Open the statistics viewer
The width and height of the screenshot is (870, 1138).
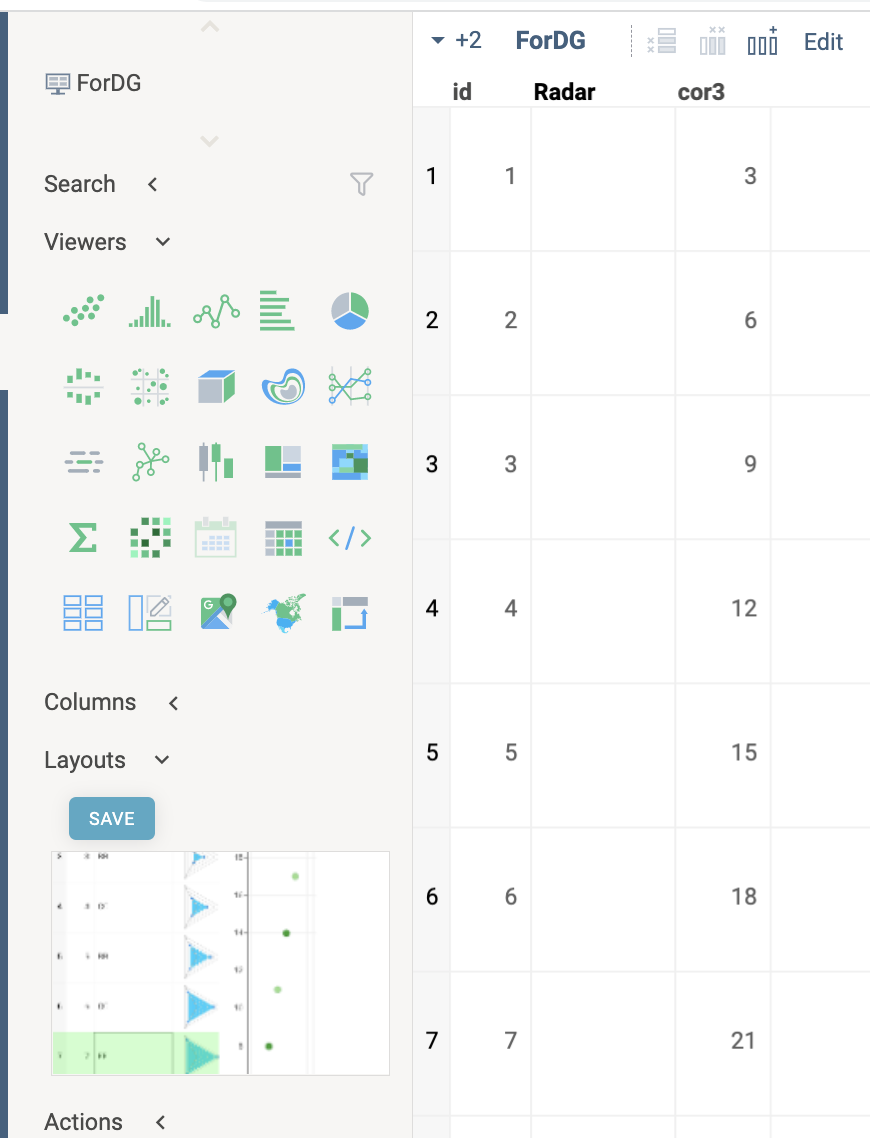point(83,537)
